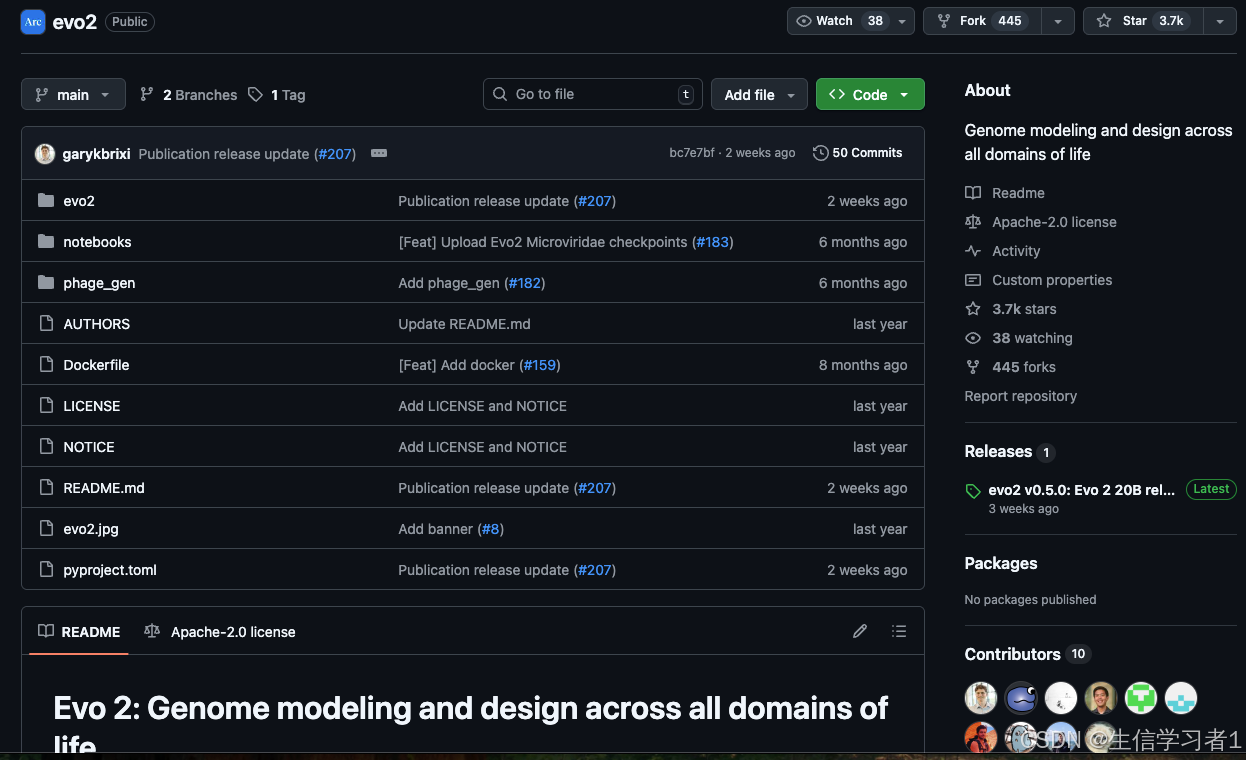Open the main branch selector dropdown
Screen dimensions: 1246x760
click(x=73, y=94)
